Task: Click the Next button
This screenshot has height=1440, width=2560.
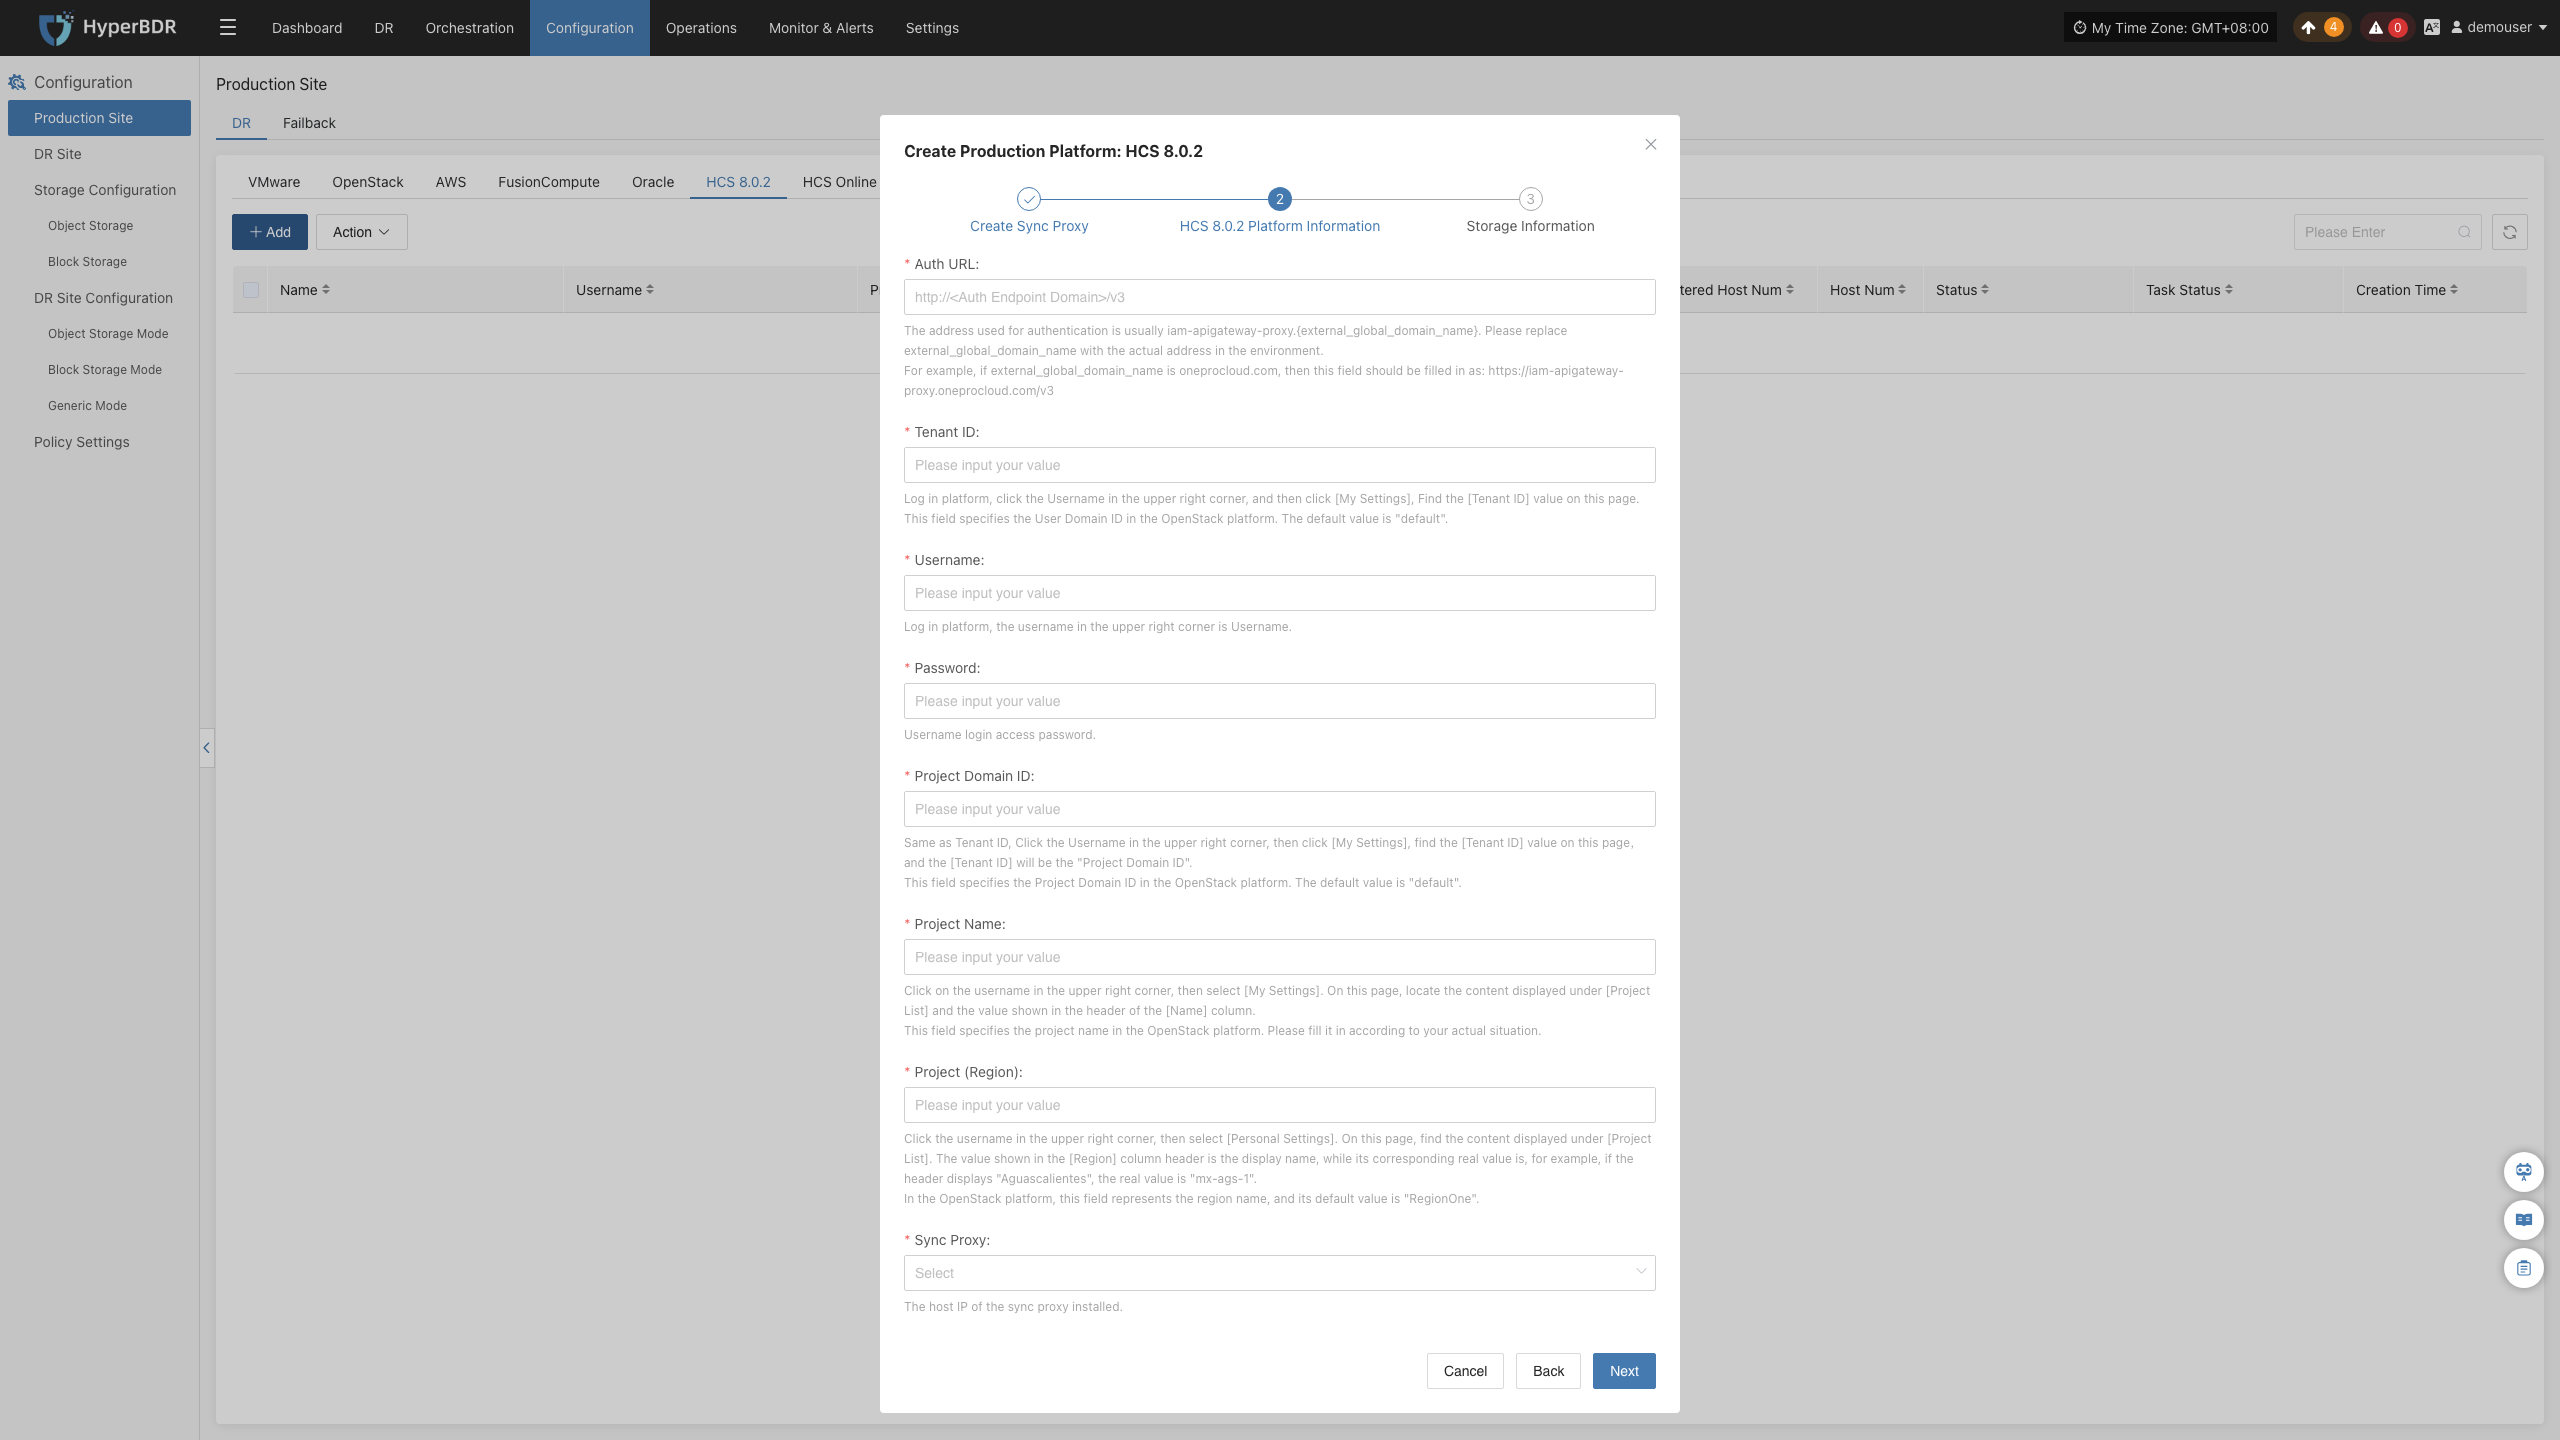Action: pos(1624,1371)
